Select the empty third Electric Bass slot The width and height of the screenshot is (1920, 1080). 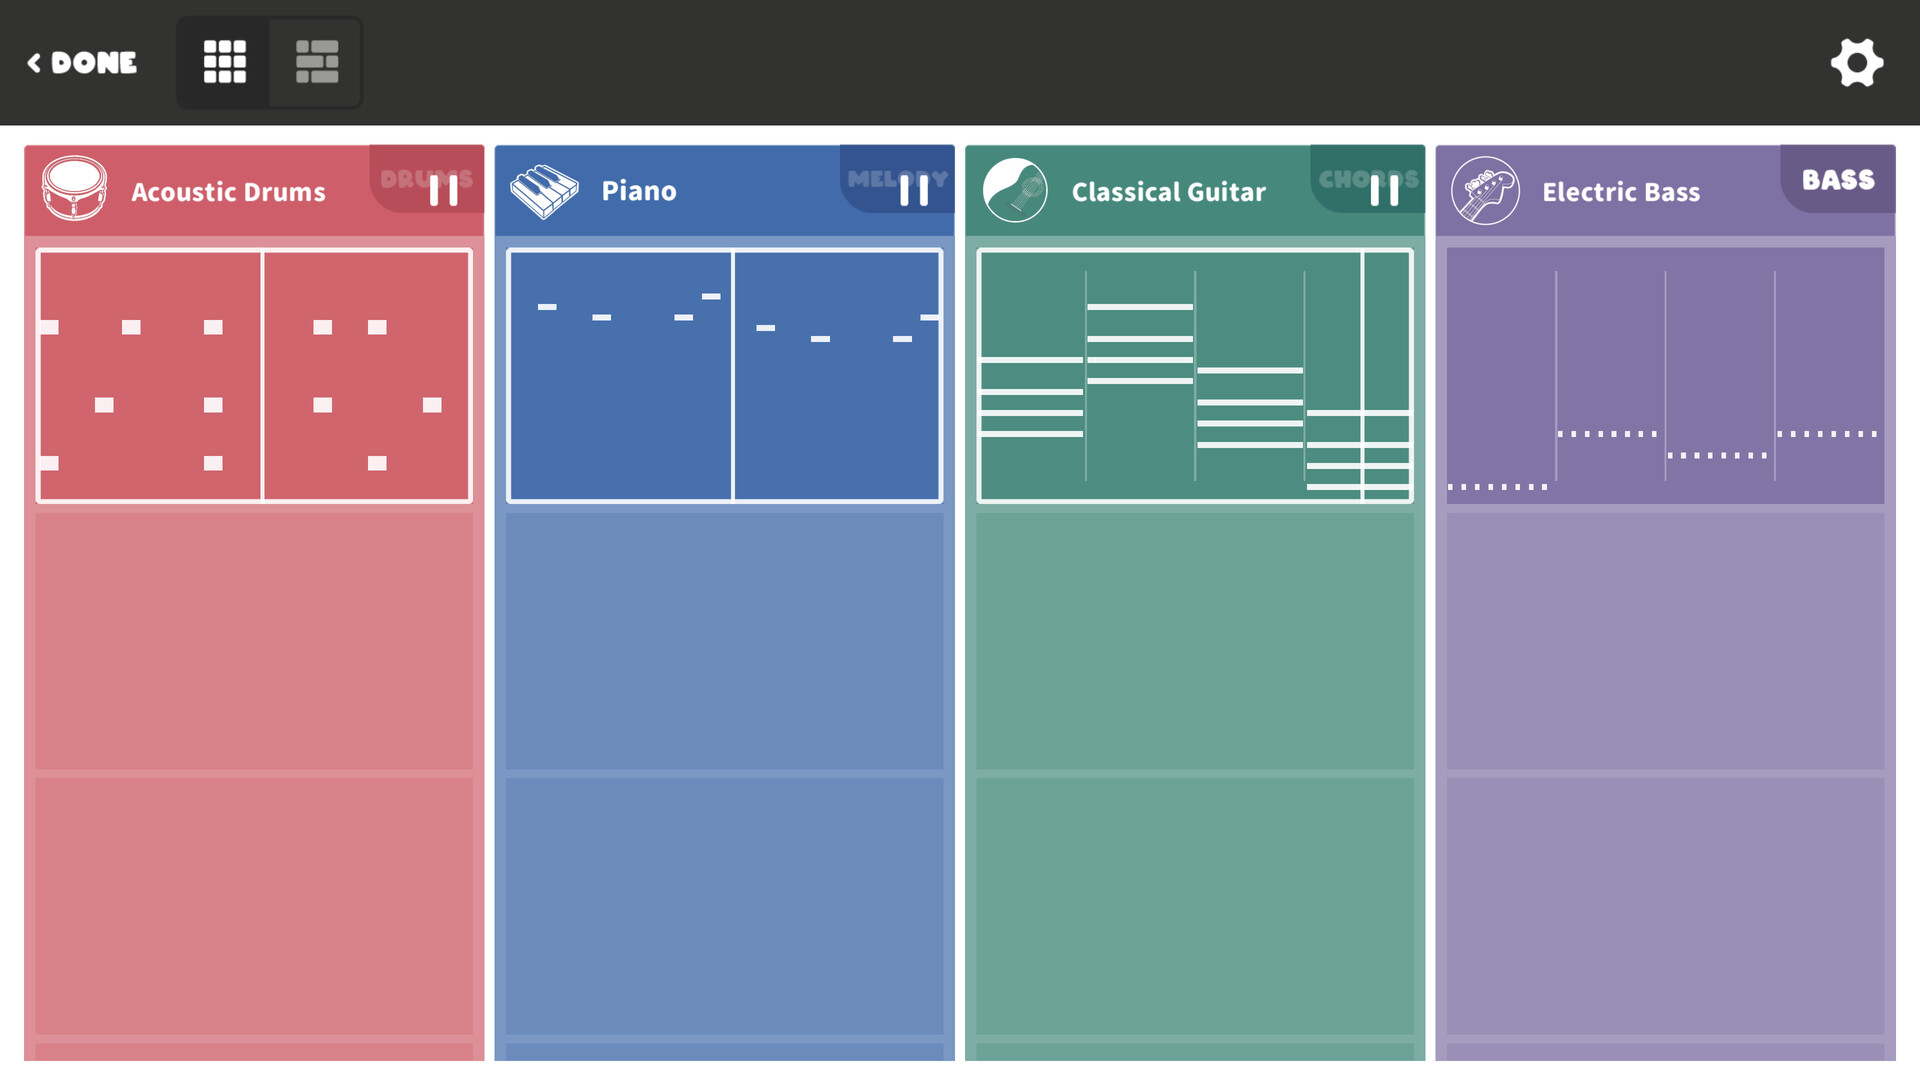[x=1665, y=906]
